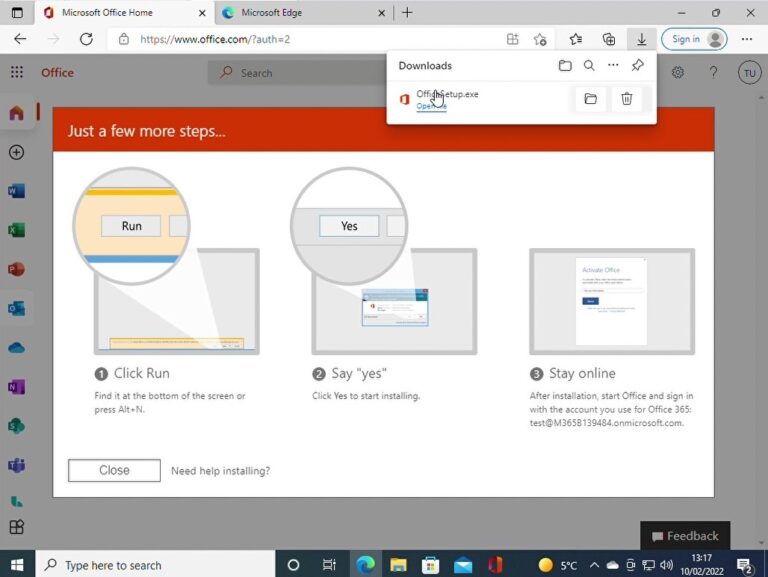This screenshot has width=768, height=577.
Task: Open Office app from taskbar
Action: tap(495, 565)
